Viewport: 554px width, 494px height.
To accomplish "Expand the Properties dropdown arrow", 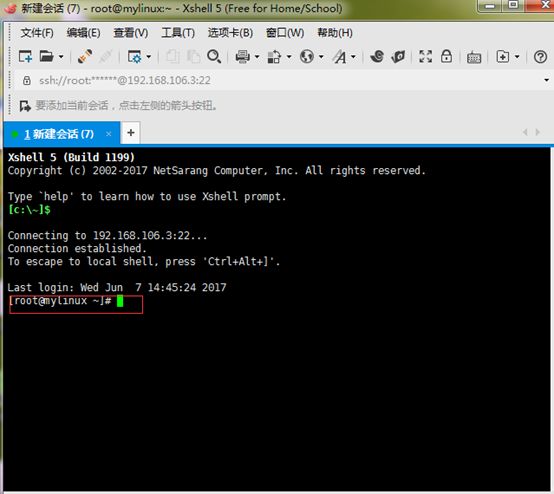I will [x=149, y=57].
